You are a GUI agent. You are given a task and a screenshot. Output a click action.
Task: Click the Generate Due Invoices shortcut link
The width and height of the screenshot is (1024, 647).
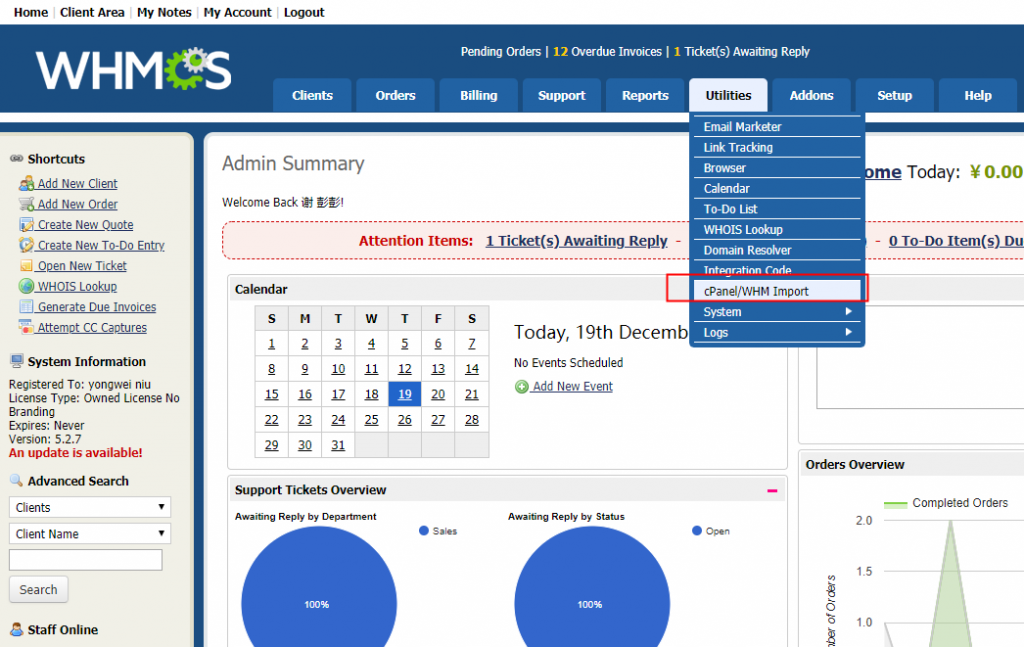click(x=97, y=307)
